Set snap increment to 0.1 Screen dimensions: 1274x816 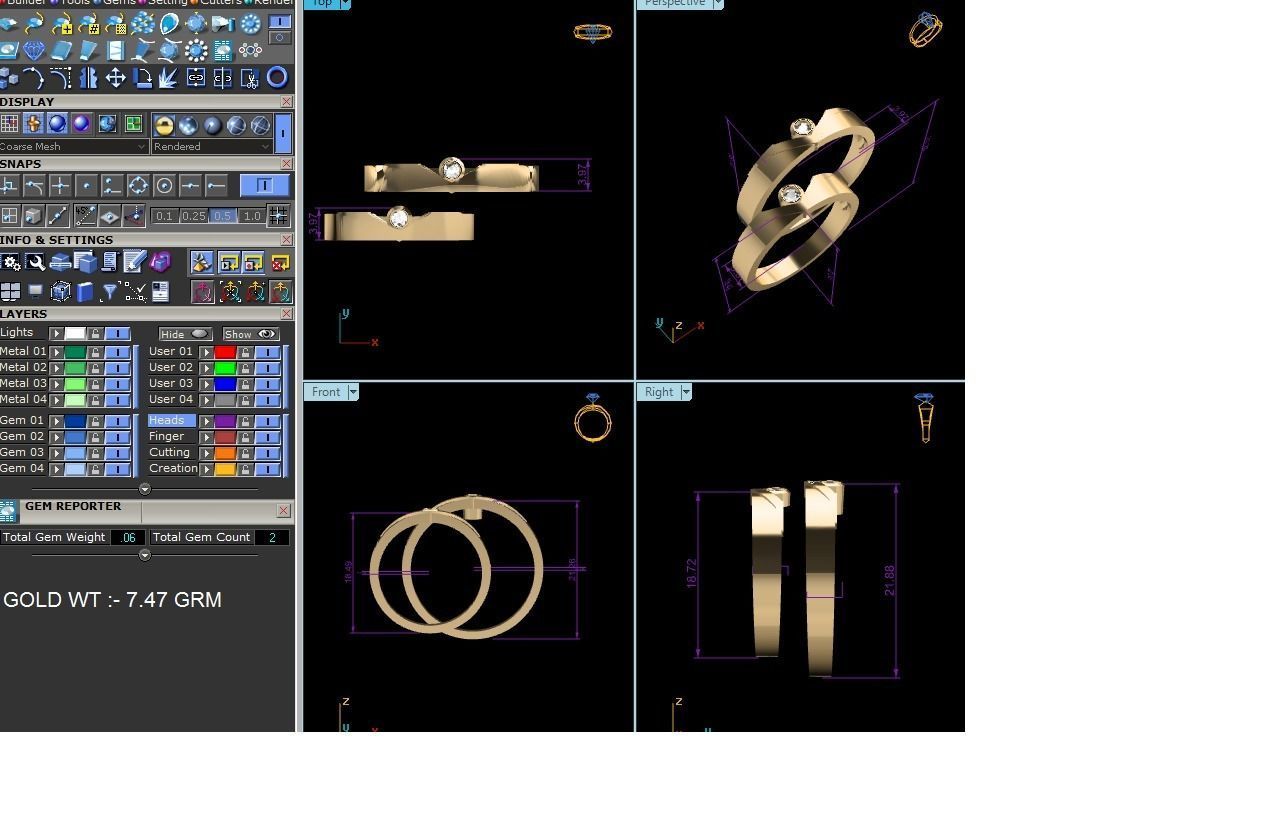[164, 216]
